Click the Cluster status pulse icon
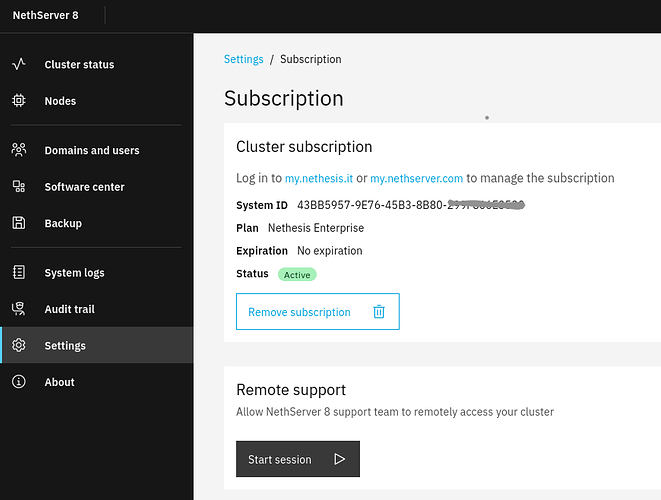 [19, 64]
